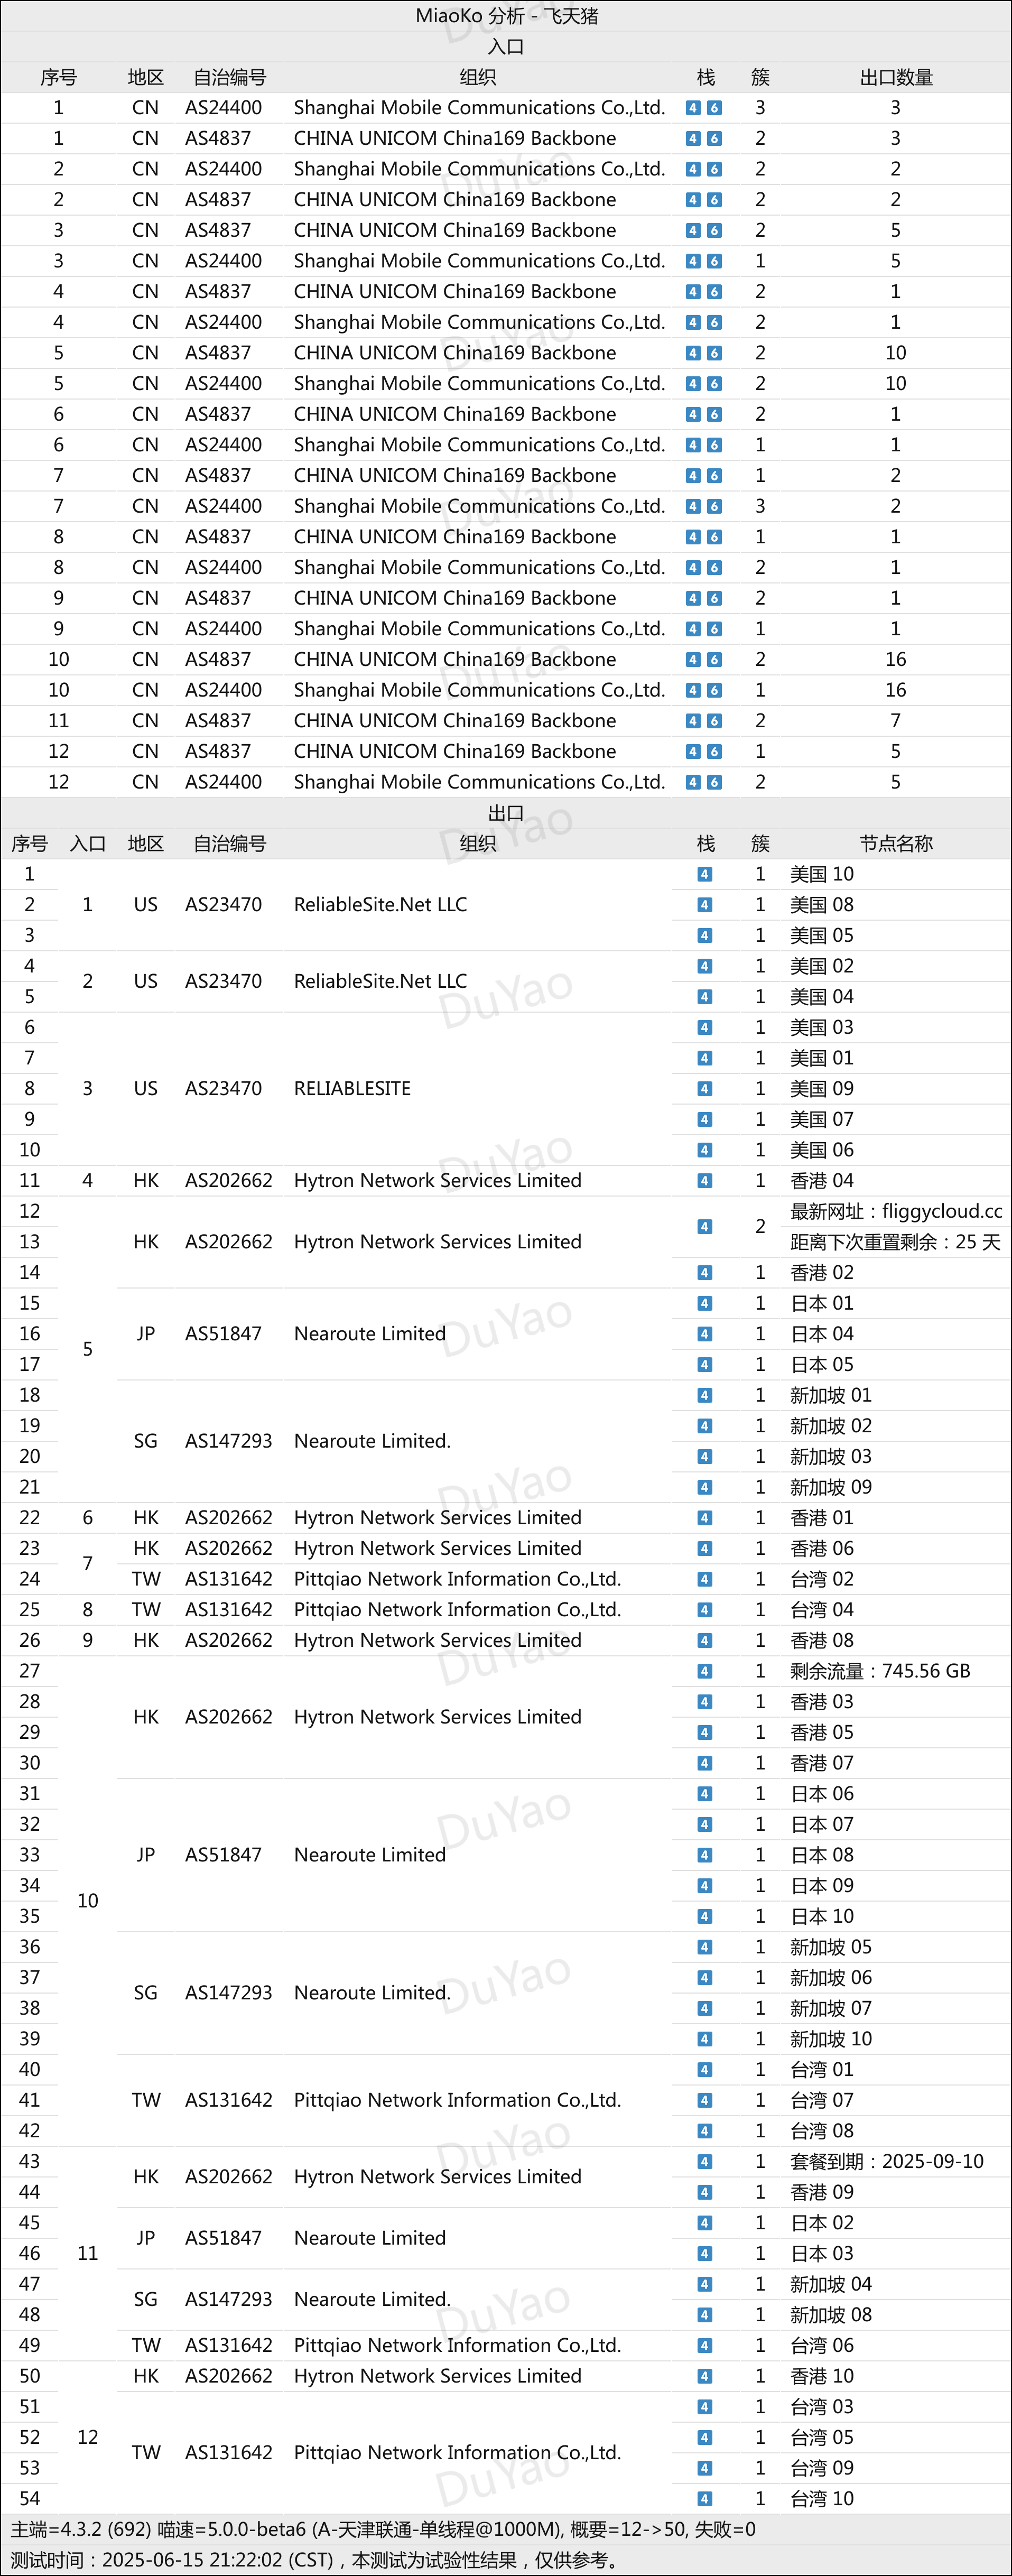The height and width of the screenshot is (2576, 1012).
Task: Click exit count 16 in AS24400 row 10
Action: tap(896, 690)
